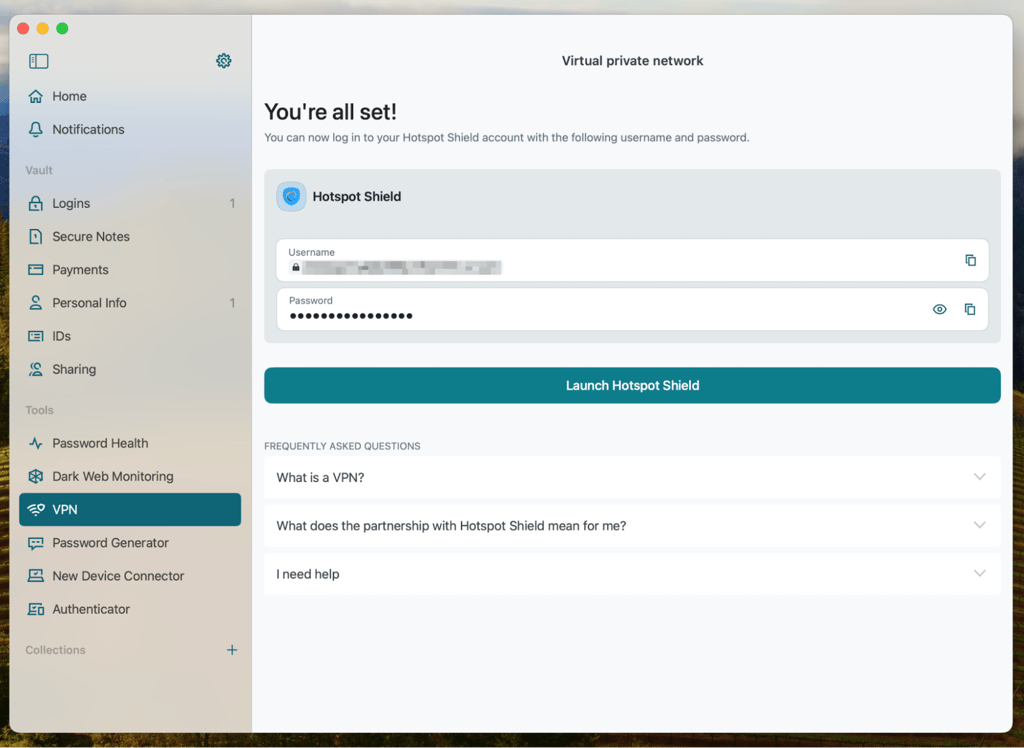Open settings gear icon

(223, 61)
